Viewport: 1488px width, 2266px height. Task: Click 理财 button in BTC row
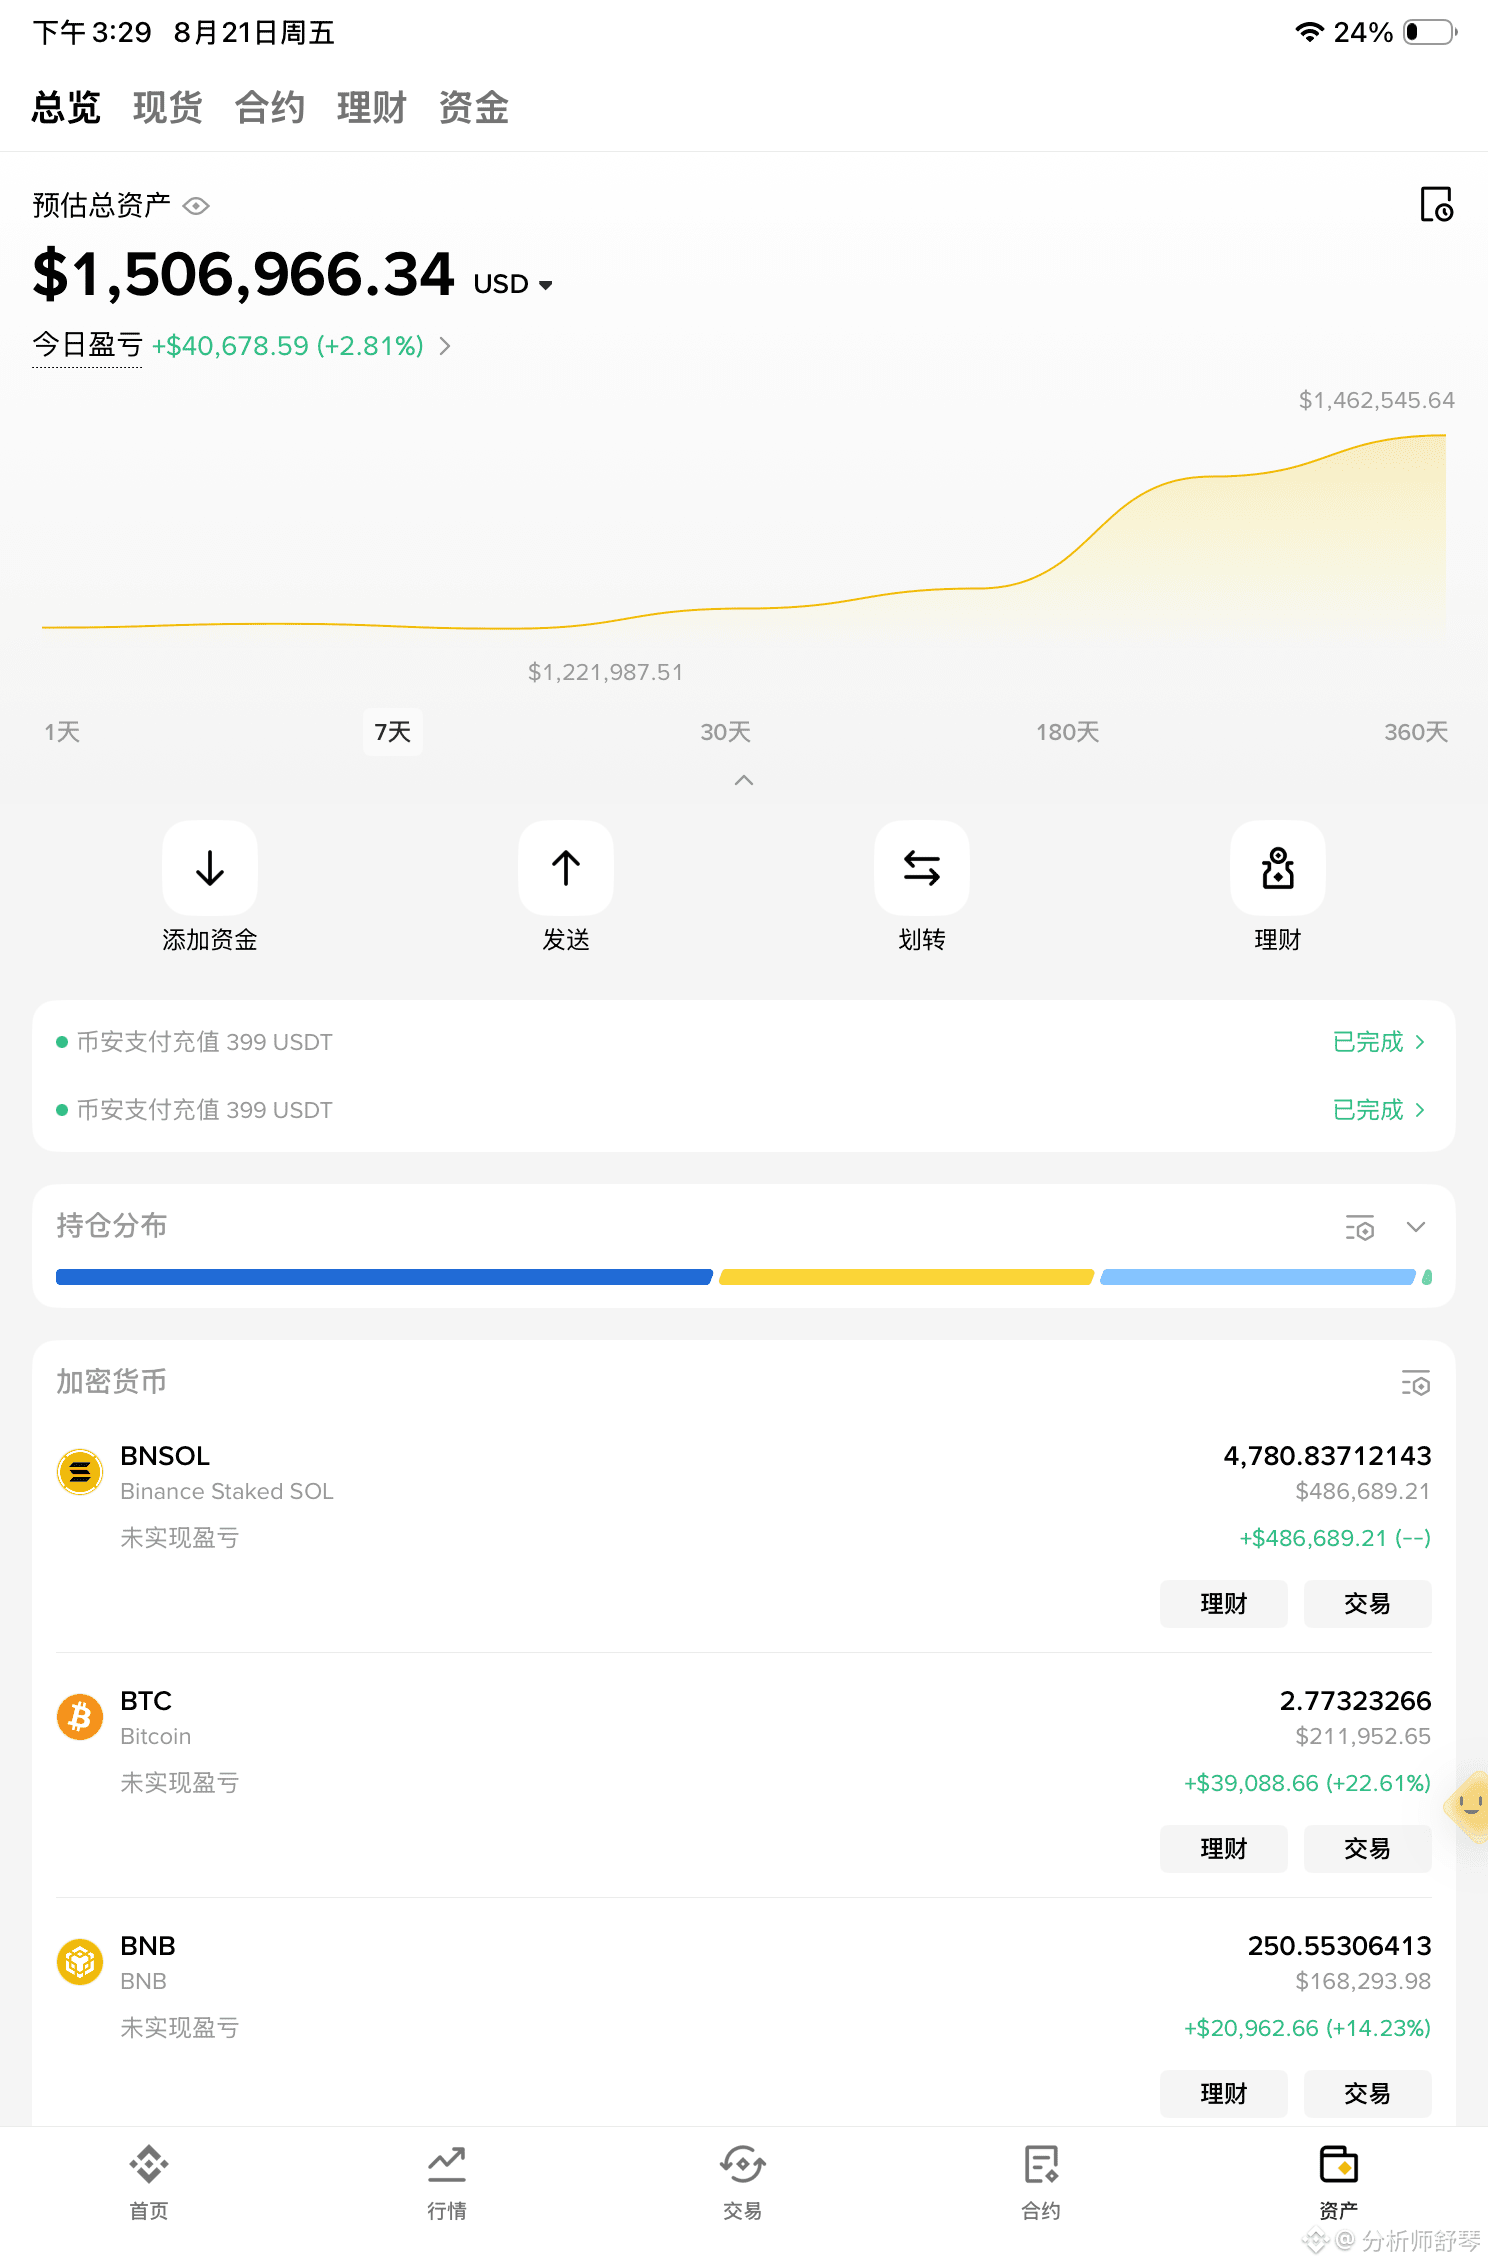pyautogui.click(x=1224, y=1849)
